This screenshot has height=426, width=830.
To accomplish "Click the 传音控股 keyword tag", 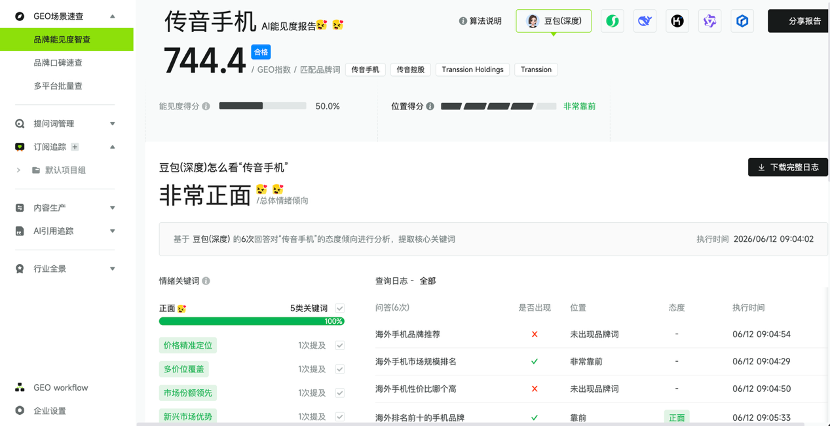I will [411, 70].
